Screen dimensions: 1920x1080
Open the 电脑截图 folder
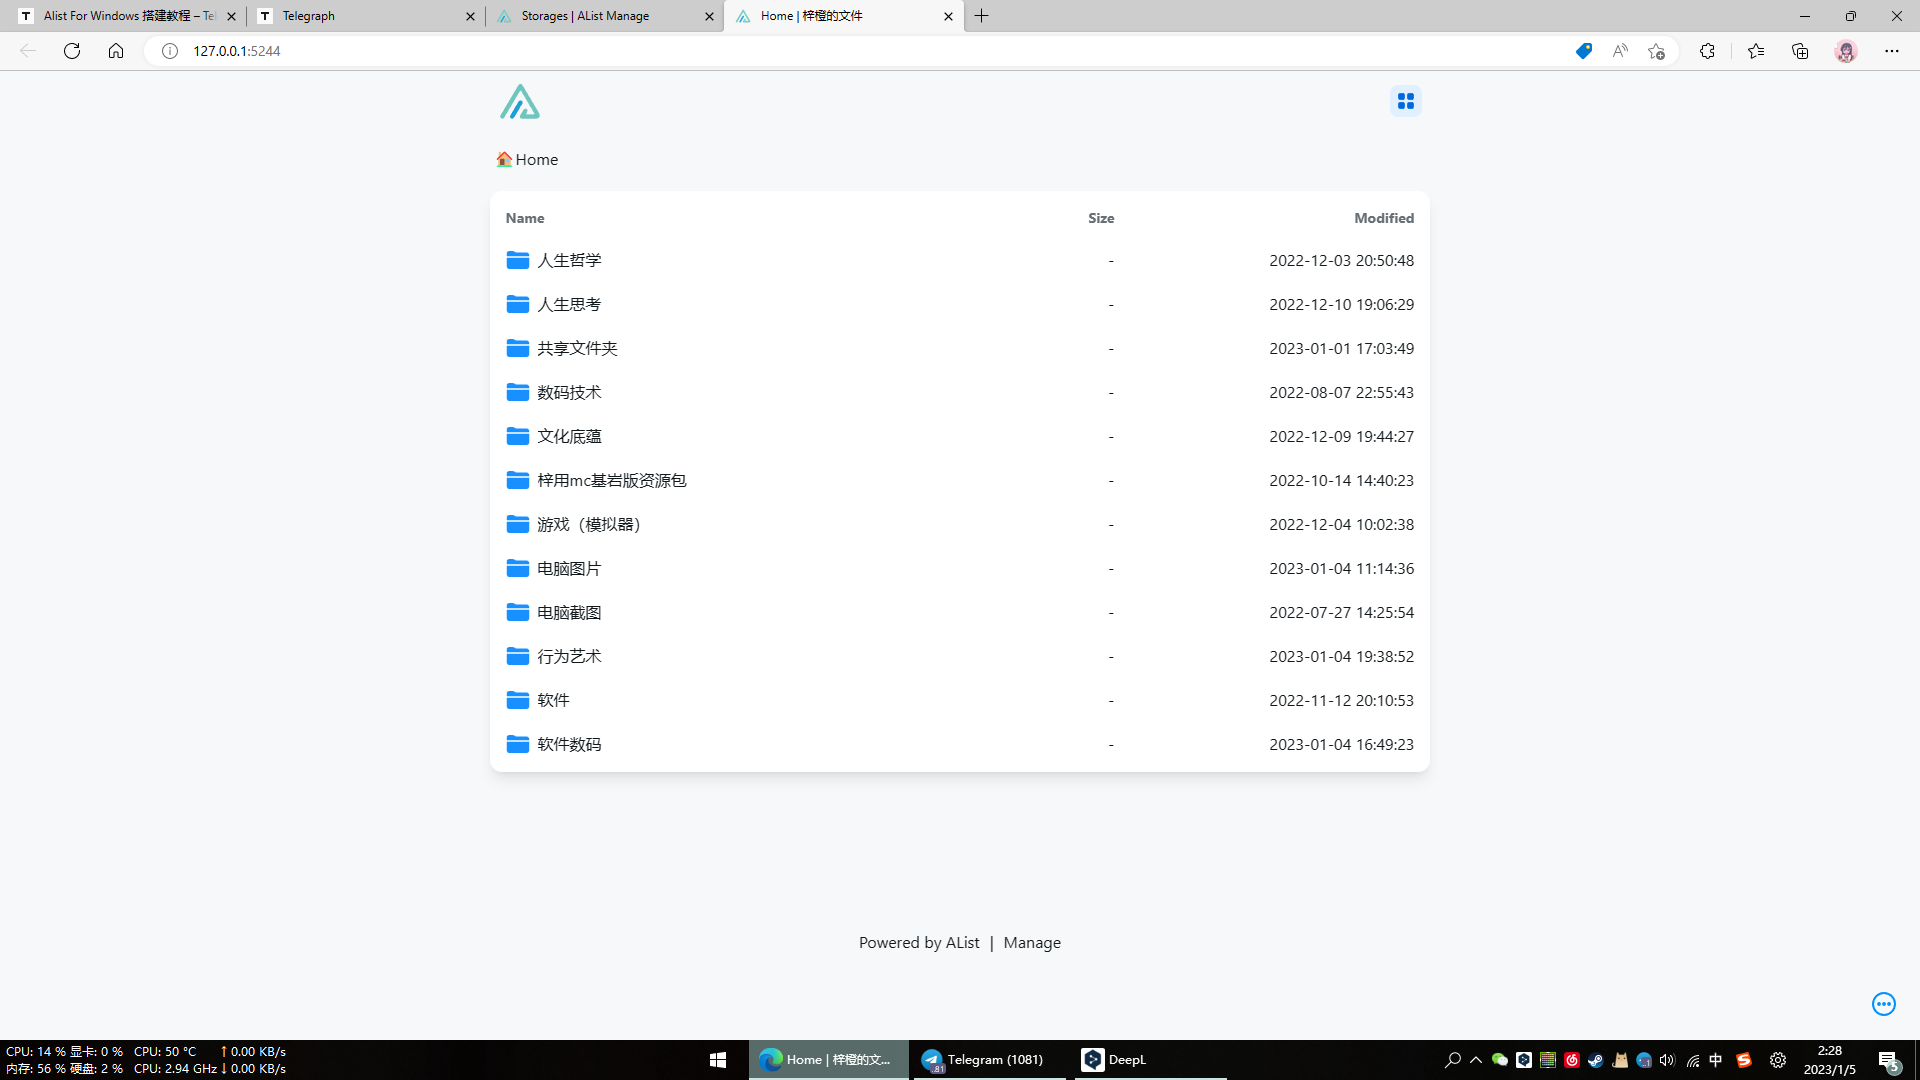569,613
